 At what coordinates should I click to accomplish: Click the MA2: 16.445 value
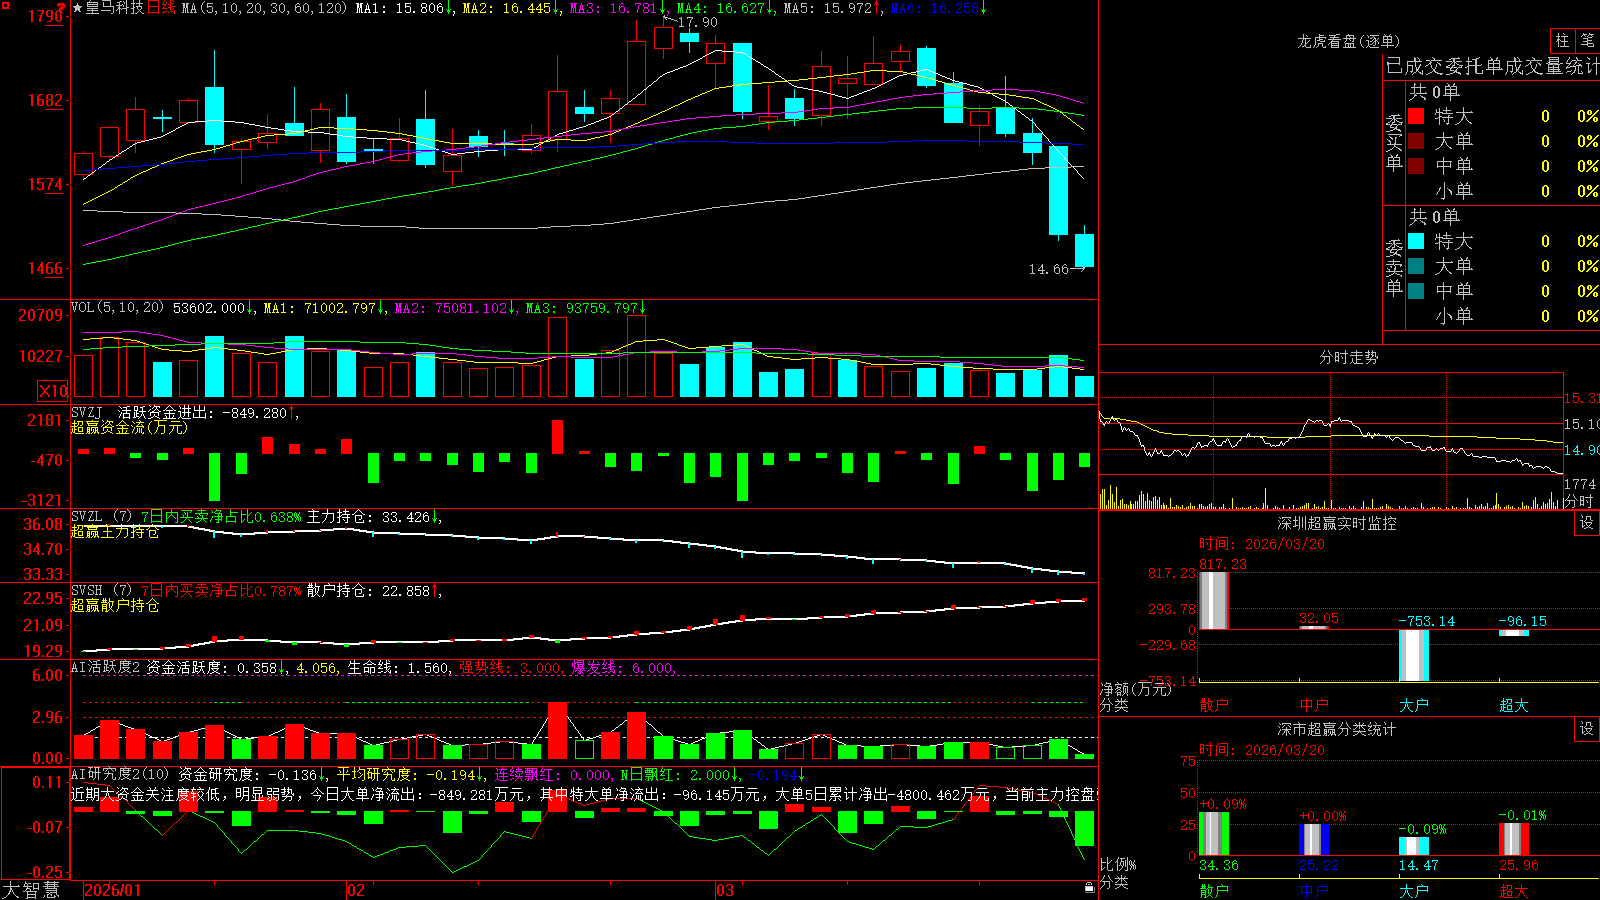pos(511,8)
